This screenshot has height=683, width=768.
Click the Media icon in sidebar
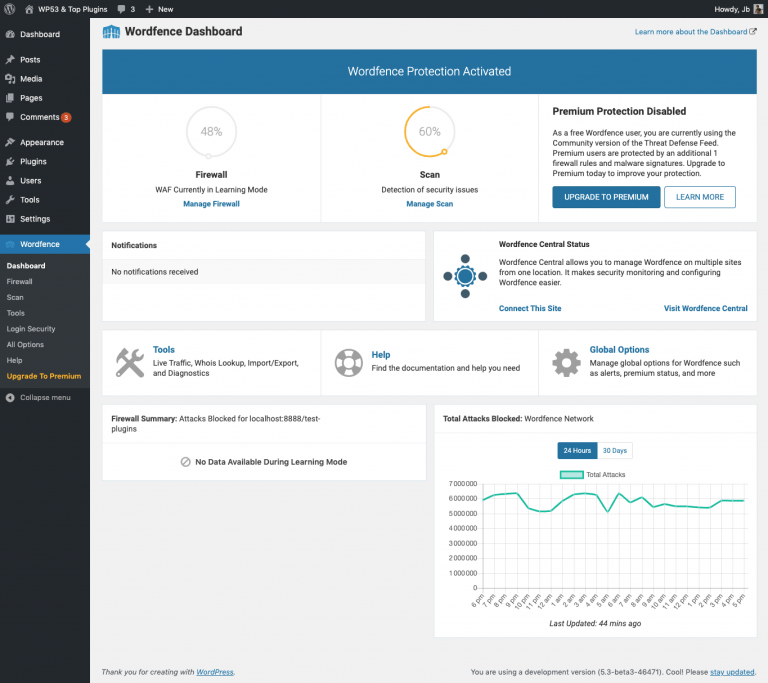pyautogui.click(x=10, y=79)
